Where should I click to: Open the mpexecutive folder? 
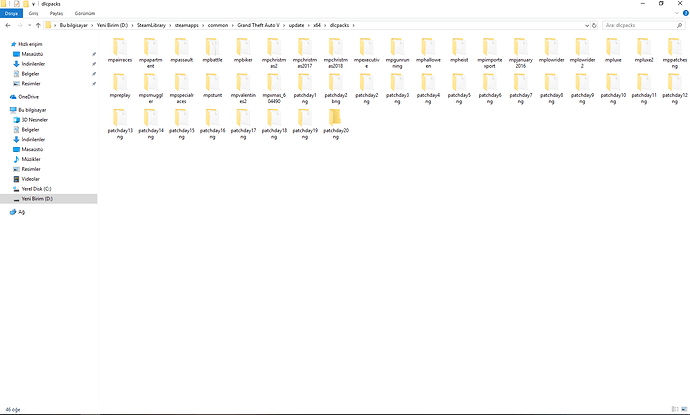point(366,53)
